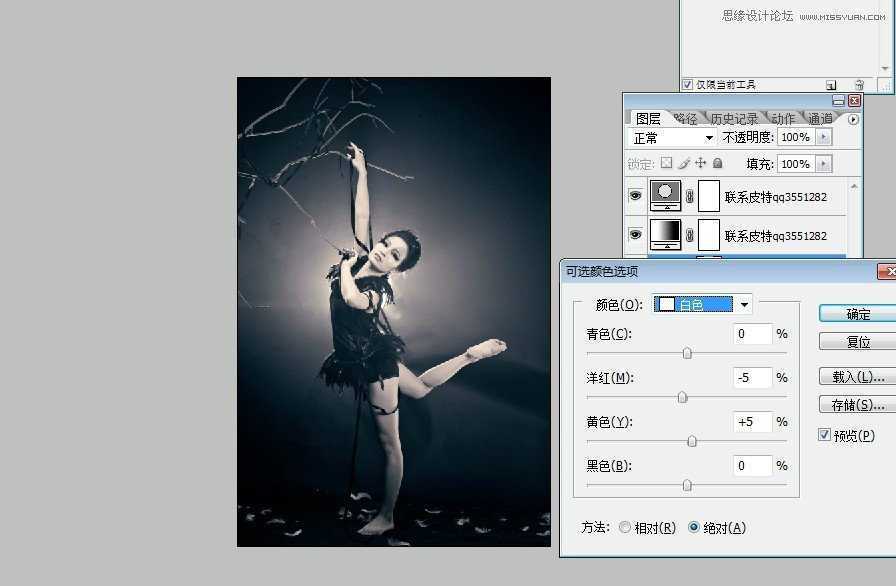Toggle the 仅限当前工具 checkbox

click(x=687, y=85)
